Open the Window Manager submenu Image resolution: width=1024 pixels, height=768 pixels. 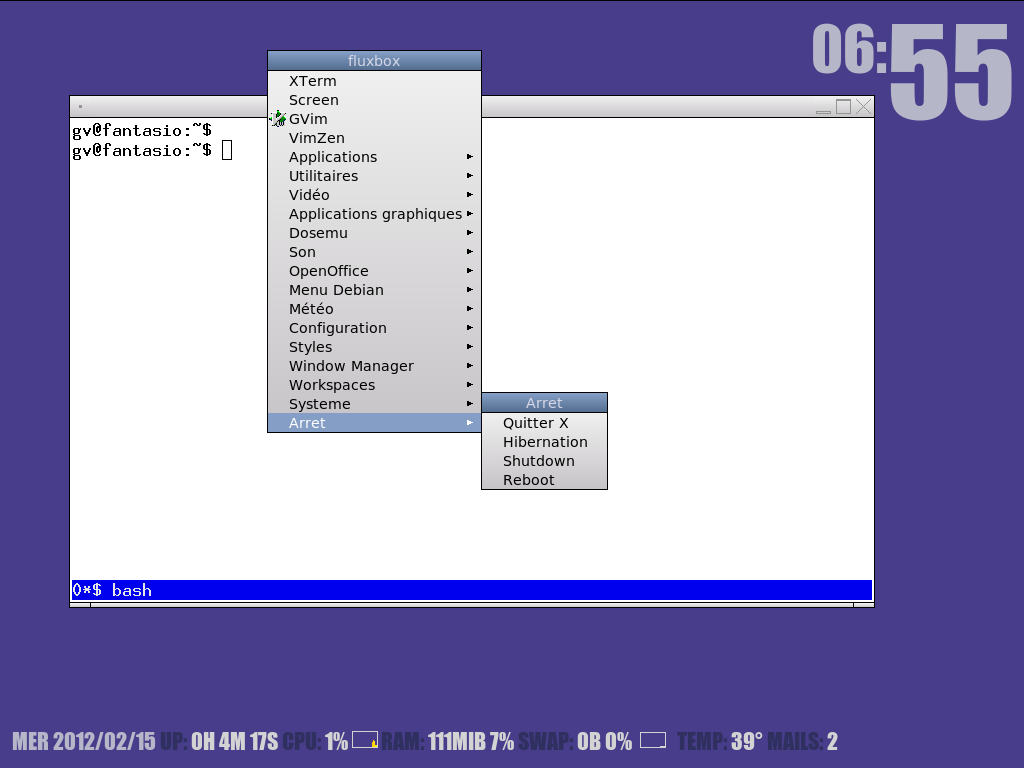point(374,365)
